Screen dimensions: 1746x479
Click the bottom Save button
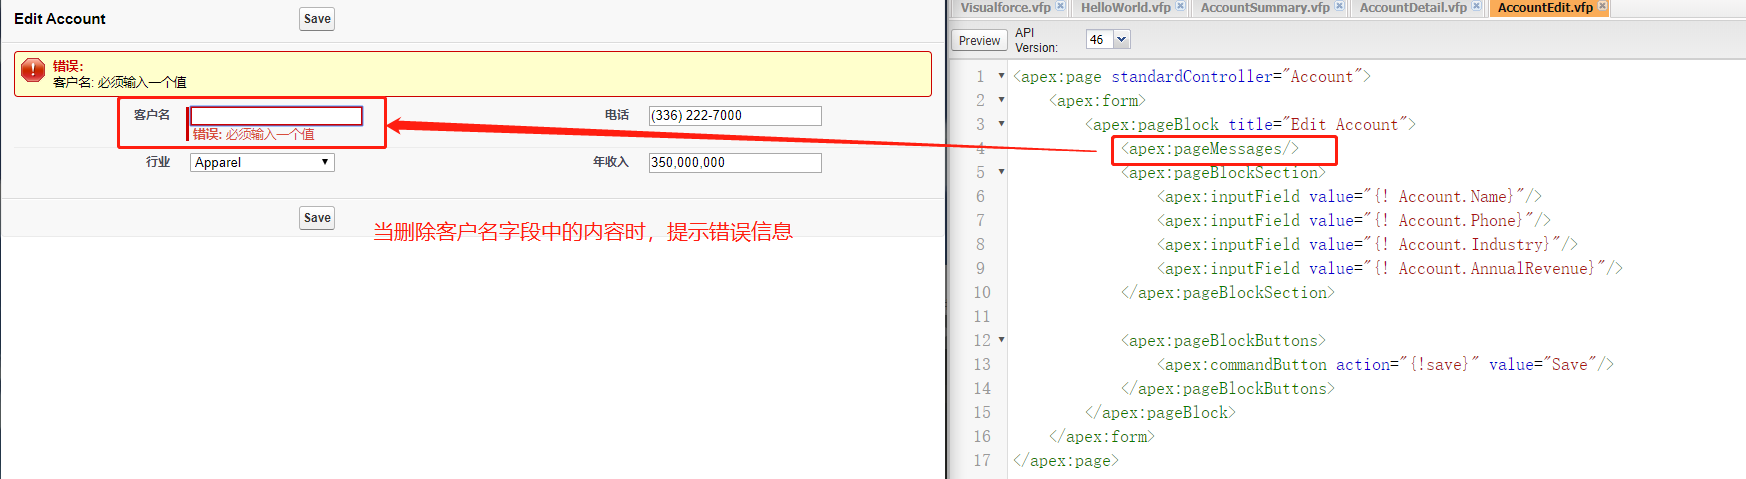pyautogui.click(x=317, y=218)
